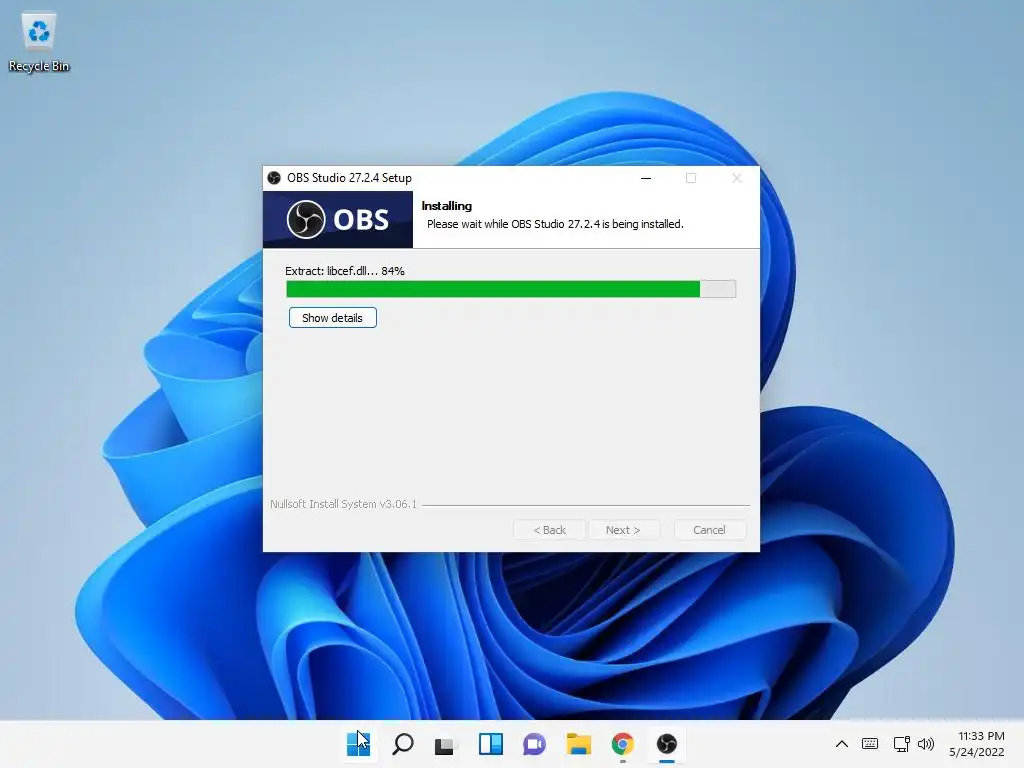
Task: Open File Explorer from the taskbar
Action: pyautogui.click(x=579, y=744)
